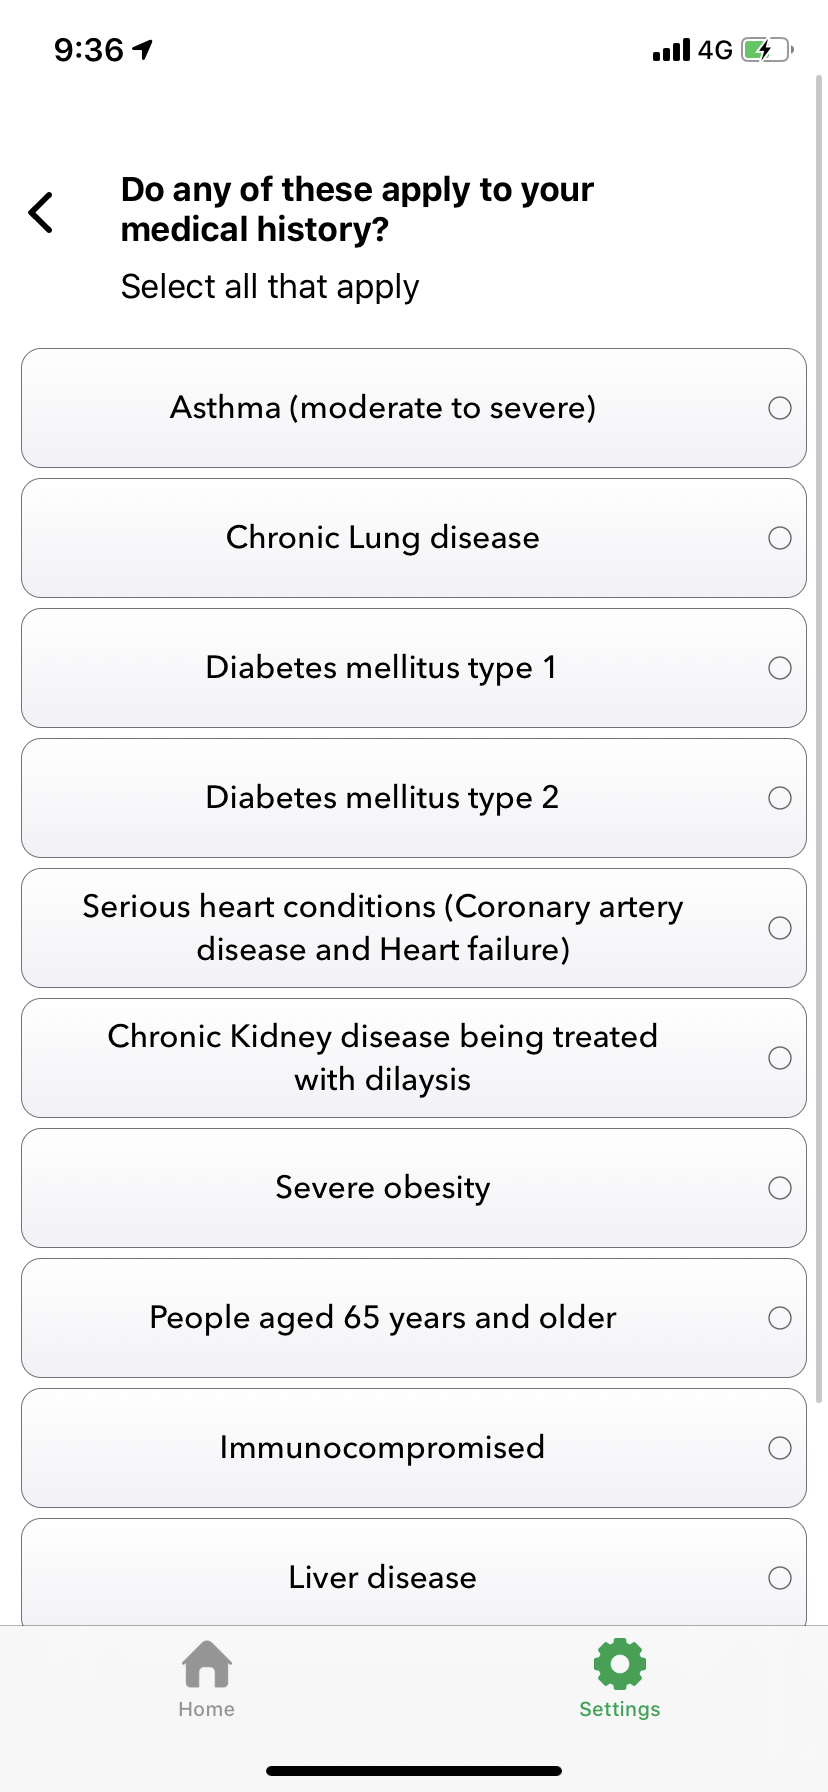The width and height of the screenshot is (828, 1792).
Task: Open the Settings gear tab
Action: pos(619,1679)
